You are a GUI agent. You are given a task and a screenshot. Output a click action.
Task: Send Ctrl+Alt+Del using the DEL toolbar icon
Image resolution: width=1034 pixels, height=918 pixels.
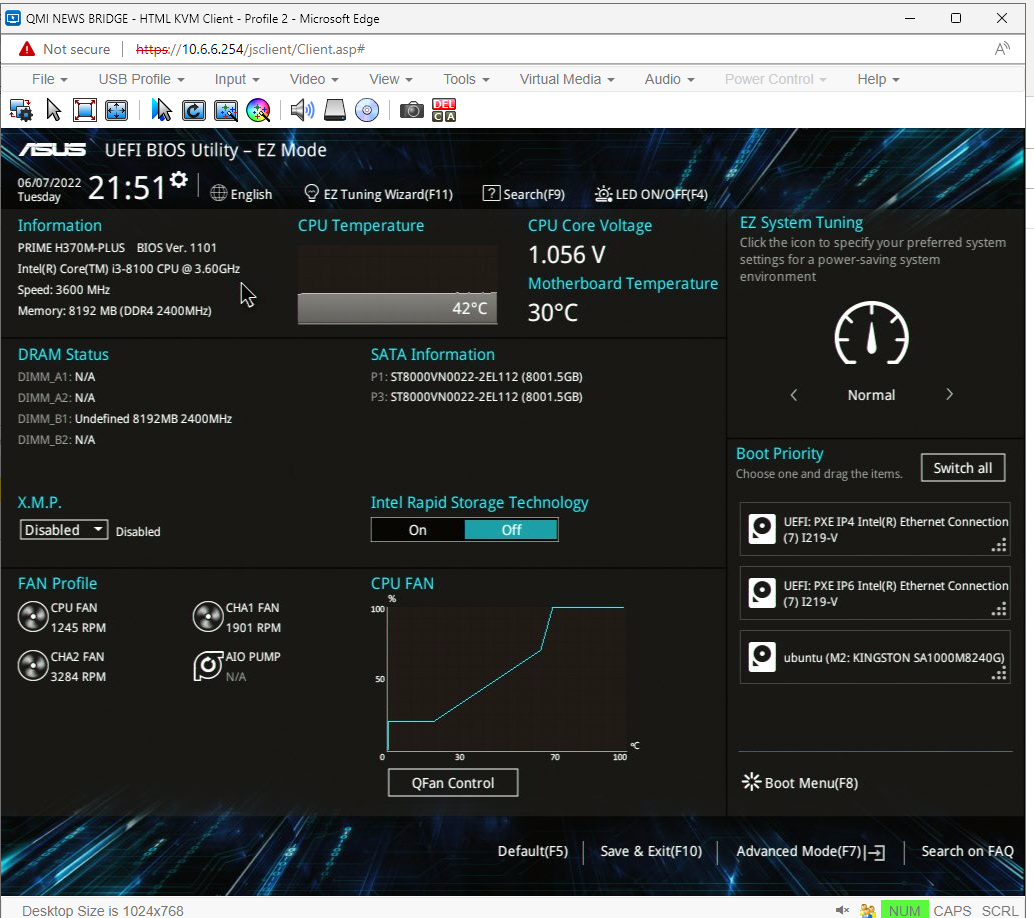pyautogui.click(x=443, y=110)
